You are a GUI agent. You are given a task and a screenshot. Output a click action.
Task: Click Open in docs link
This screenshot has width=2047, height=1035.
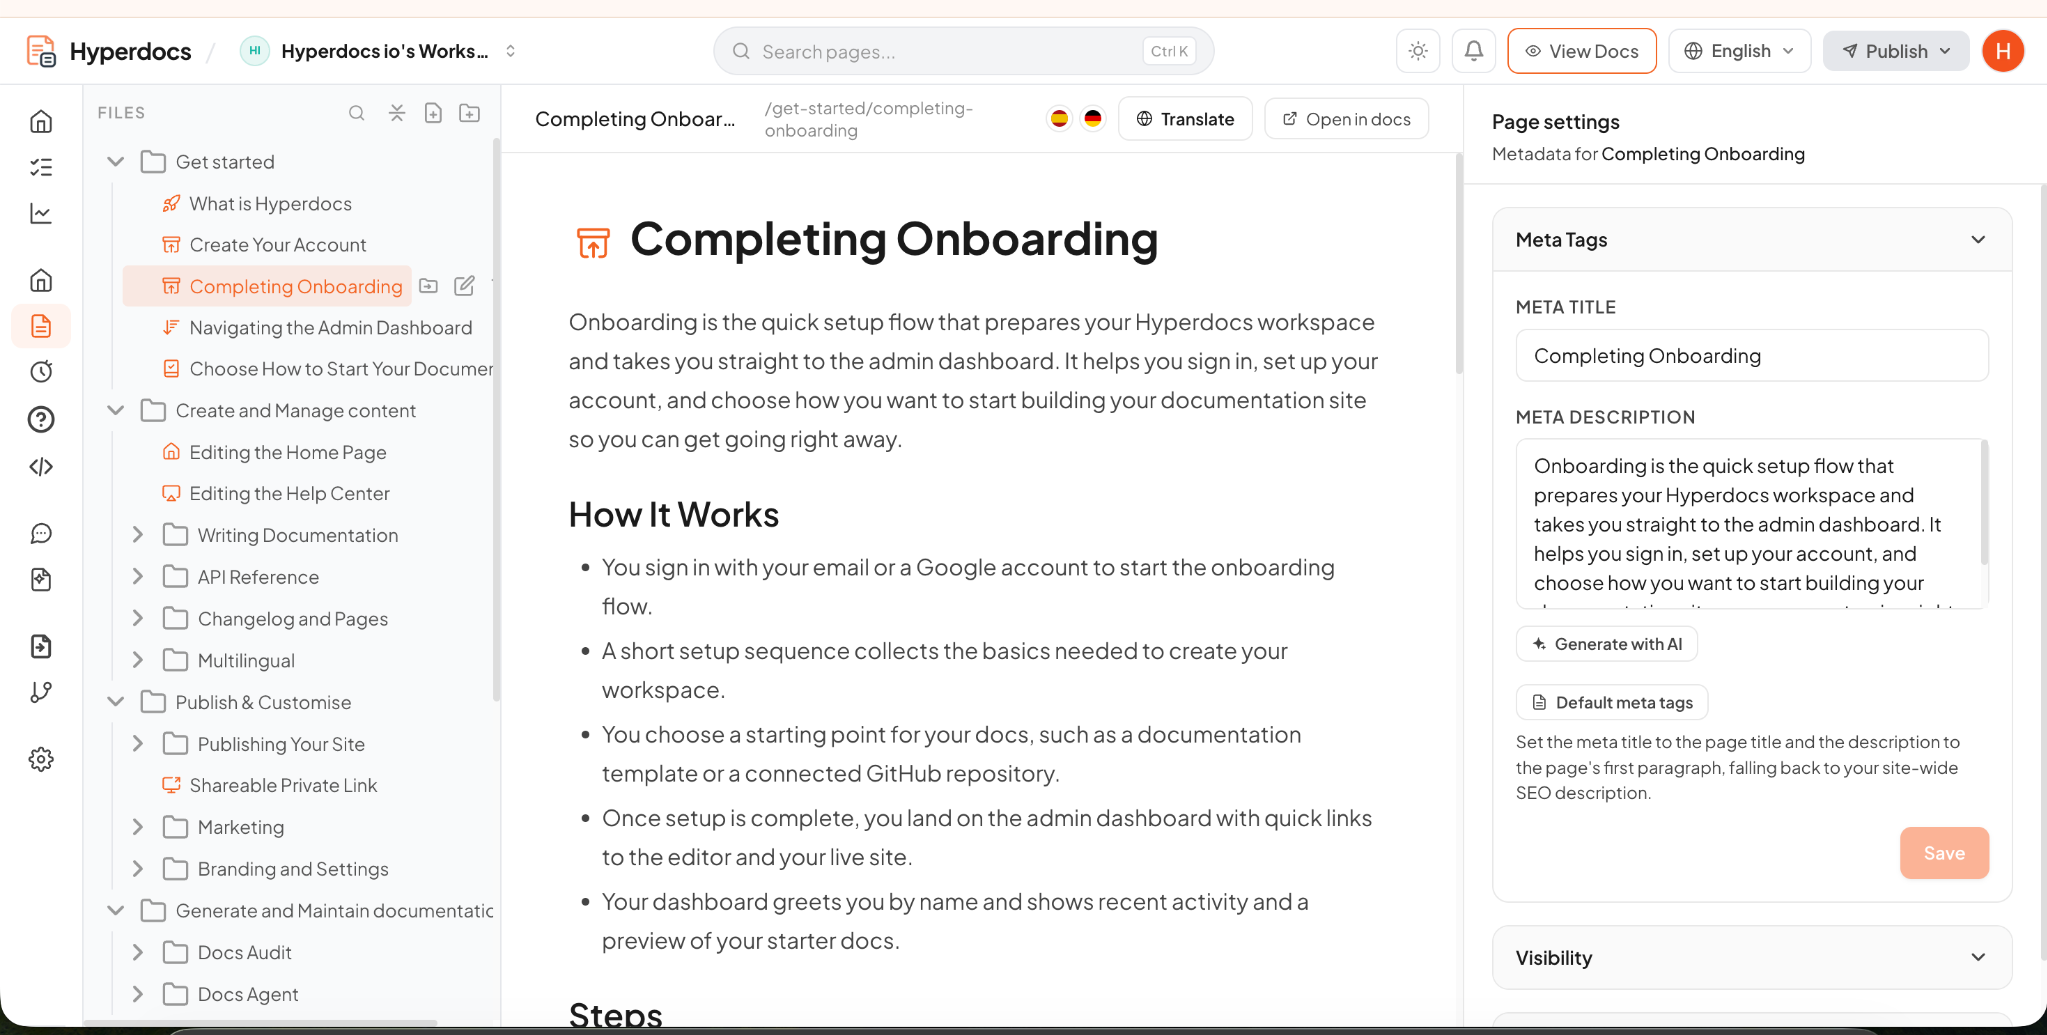[1346, 119]
